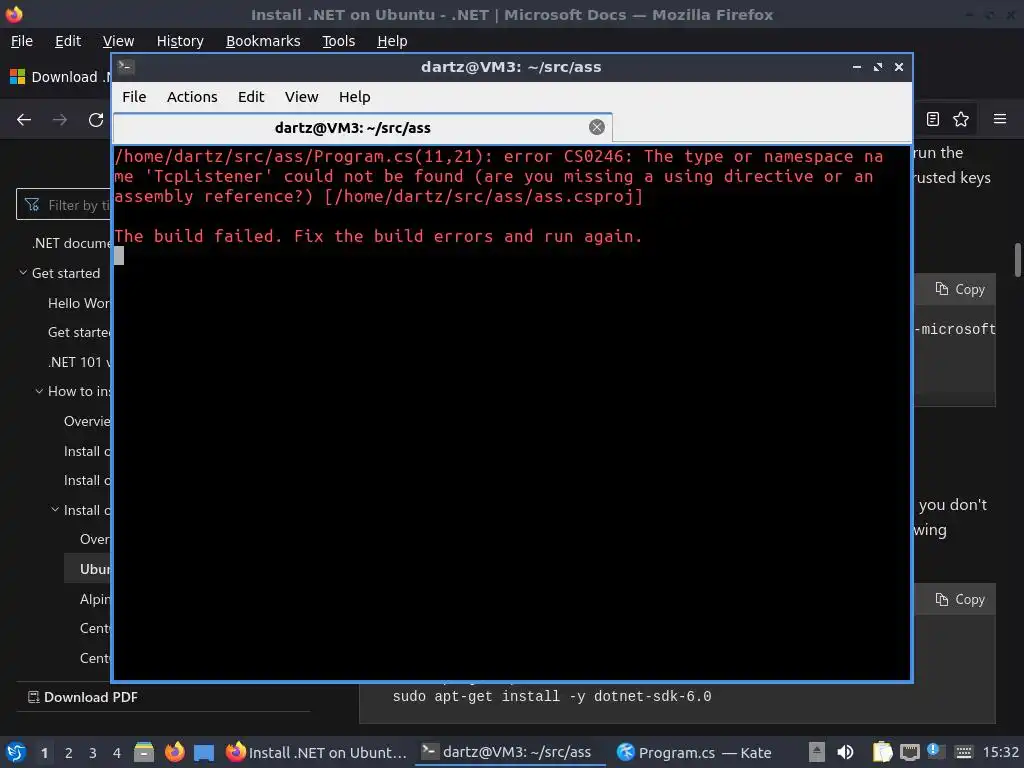
Task: Open Firefox hamburger application menu
Action: pos(999,119)
